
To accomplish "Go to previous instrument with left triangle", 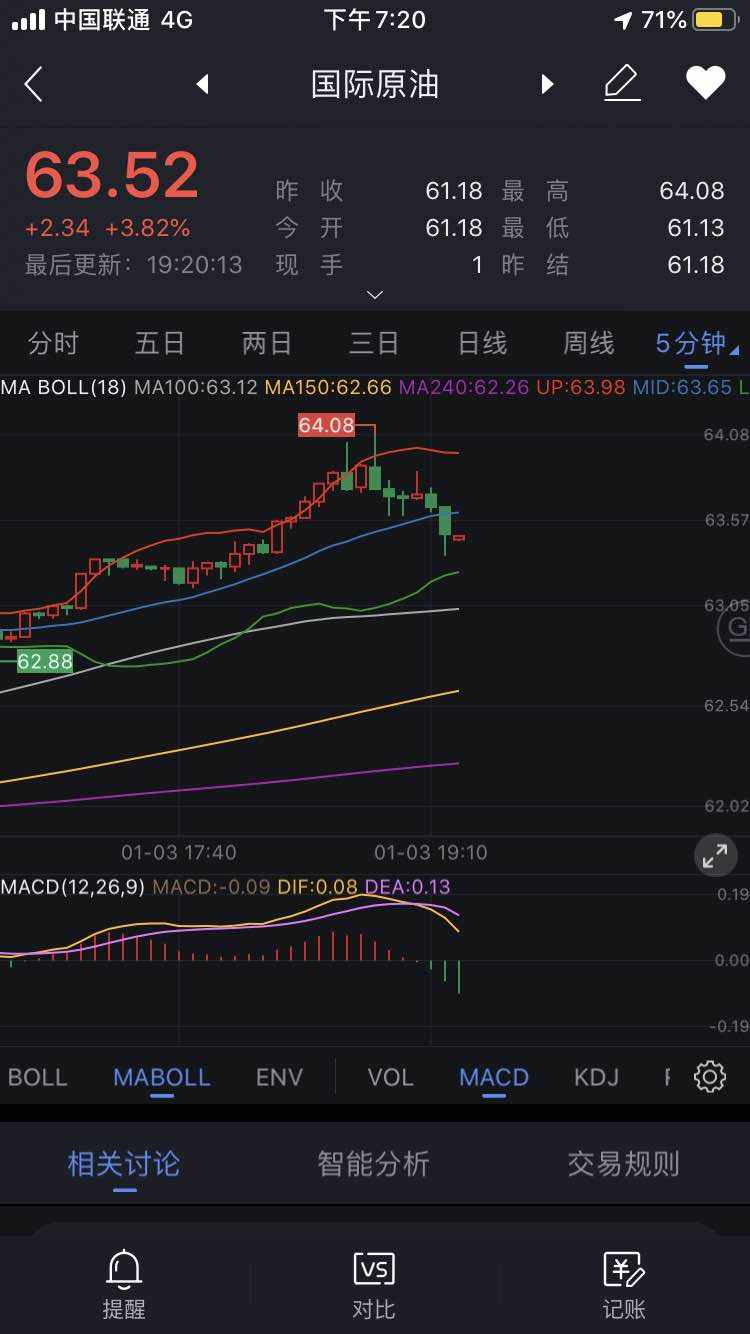I will (203, 84).
